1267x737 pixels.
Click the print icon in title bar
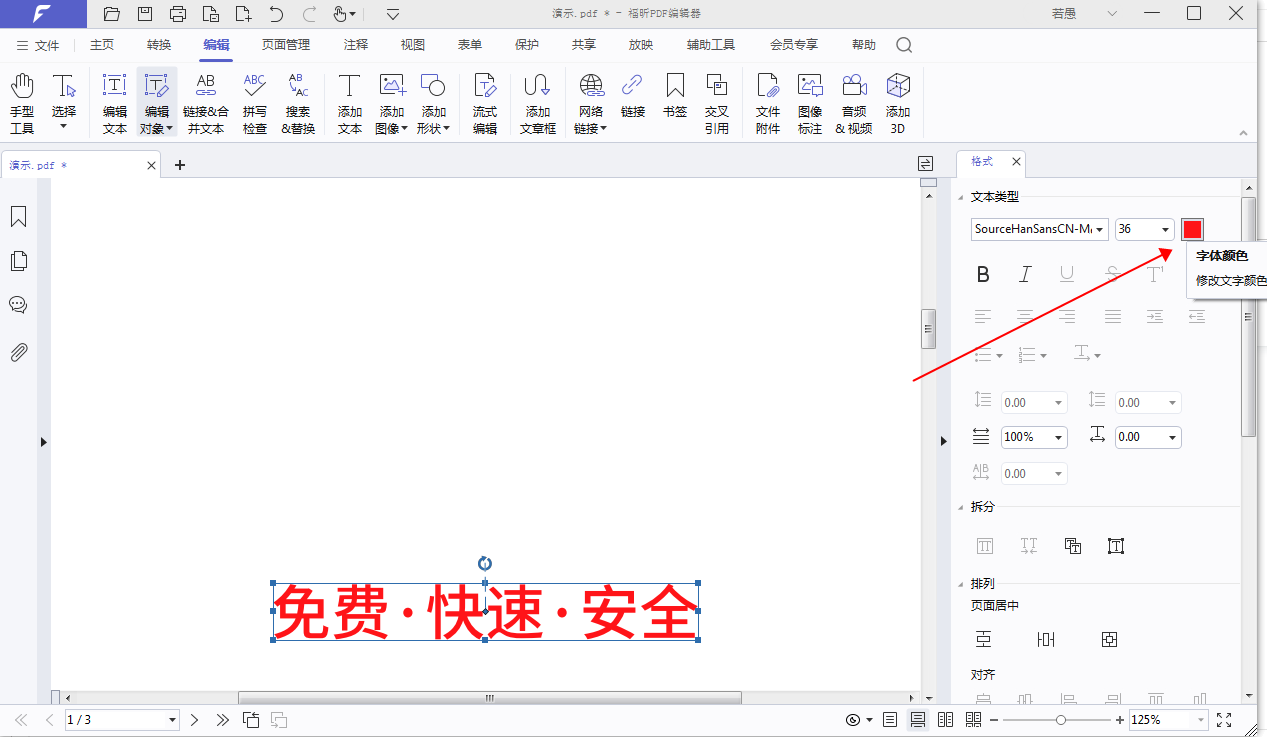pos(178,14)
